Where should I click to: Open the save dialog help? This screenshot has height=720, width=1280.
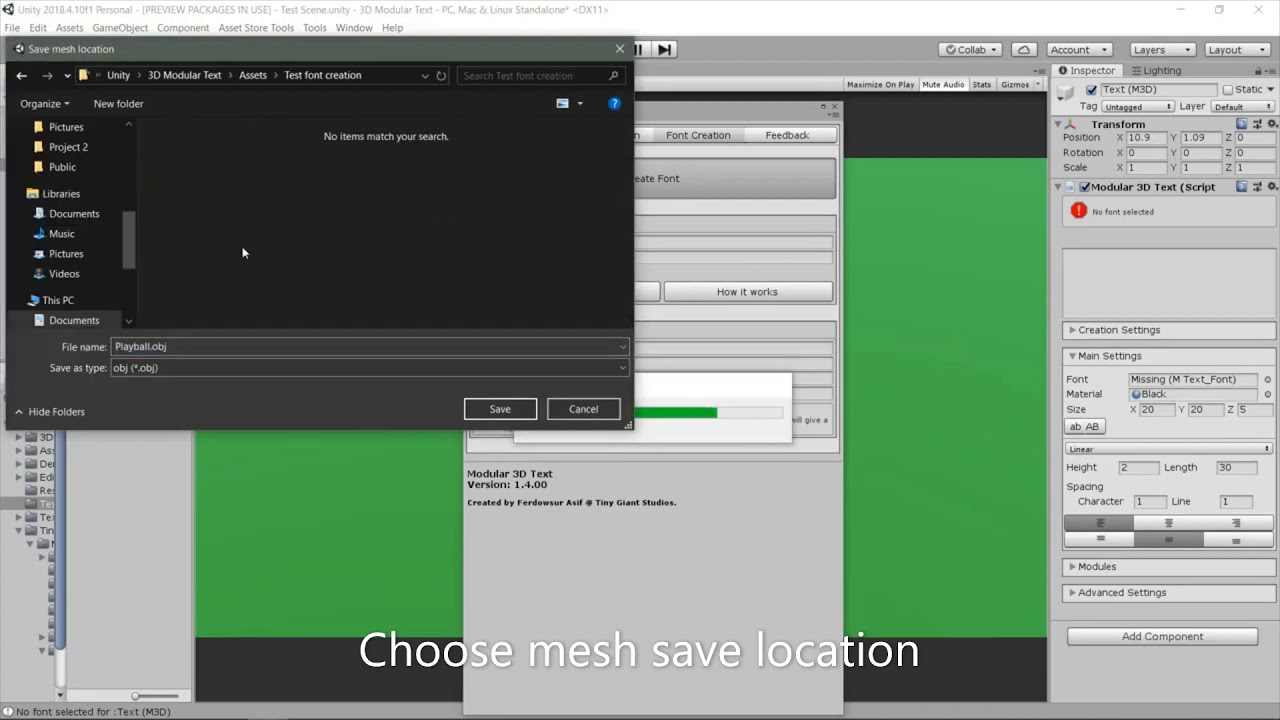(x=614, y=103)
